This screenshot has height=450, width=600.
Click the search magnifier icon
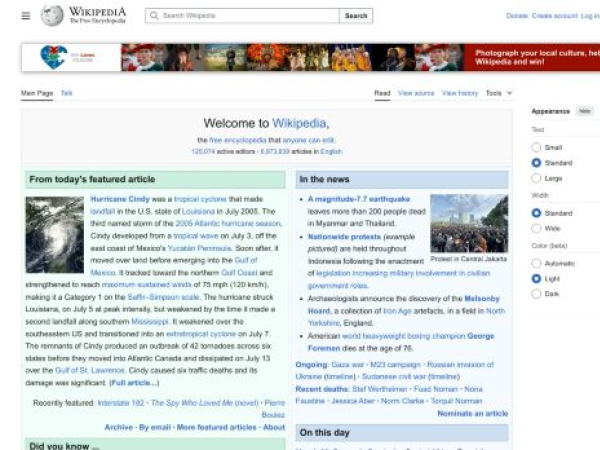point(154,16)
